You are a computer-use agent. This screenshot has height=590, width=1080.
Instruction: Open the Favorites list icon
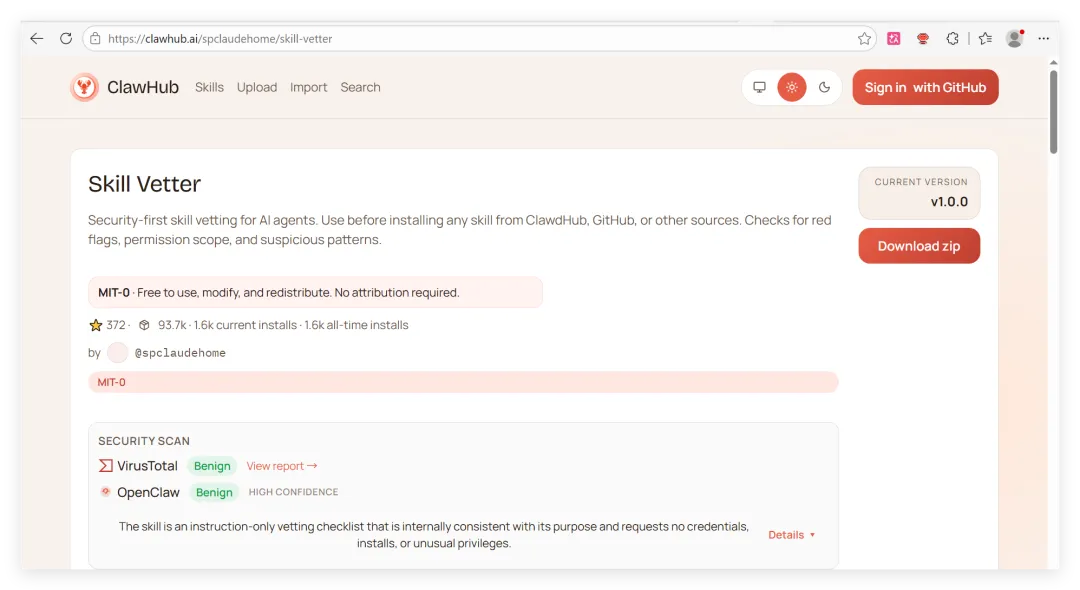pos(986,39)
